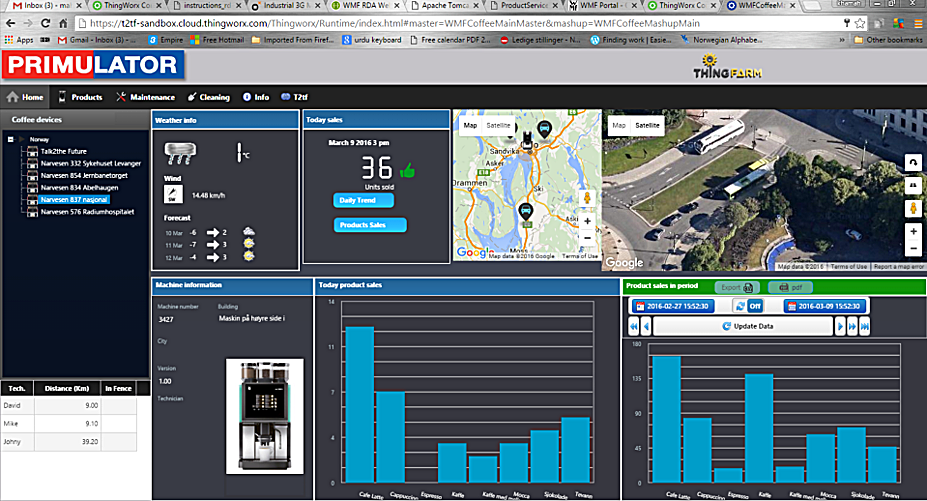927x501 pixels.
Task: Select Narvesen 834 Abelhaugen device
Action: tap(79, 188)
